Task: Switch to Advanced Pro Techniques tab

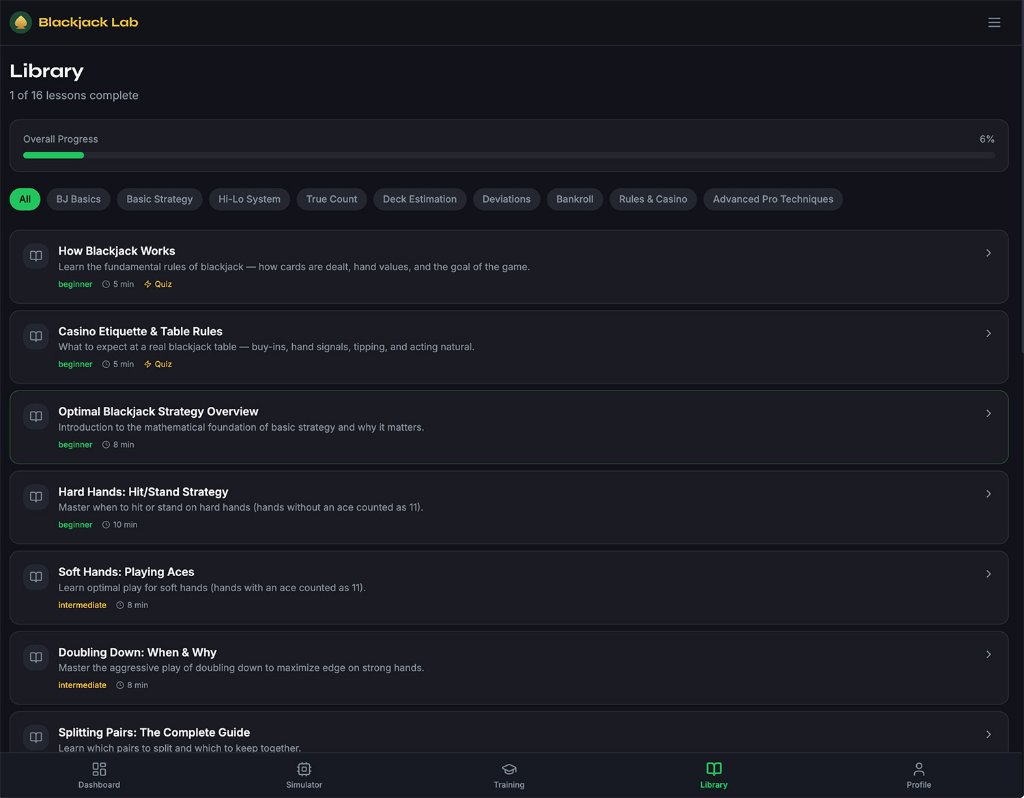Action: tap(772, 199)
